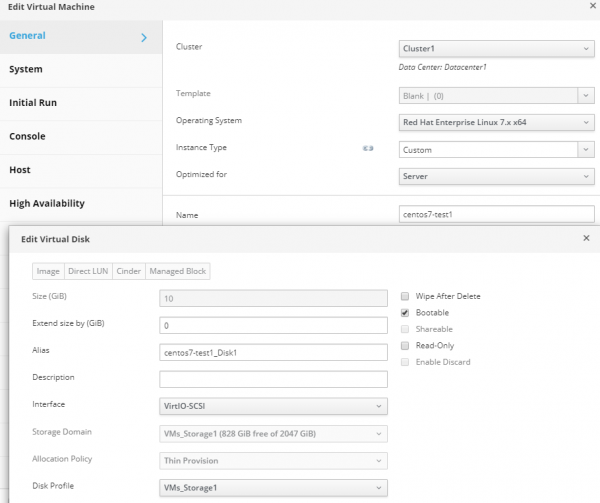Open the Disk Profile dropdown
600x503 pixels.
tap(272, 487)
